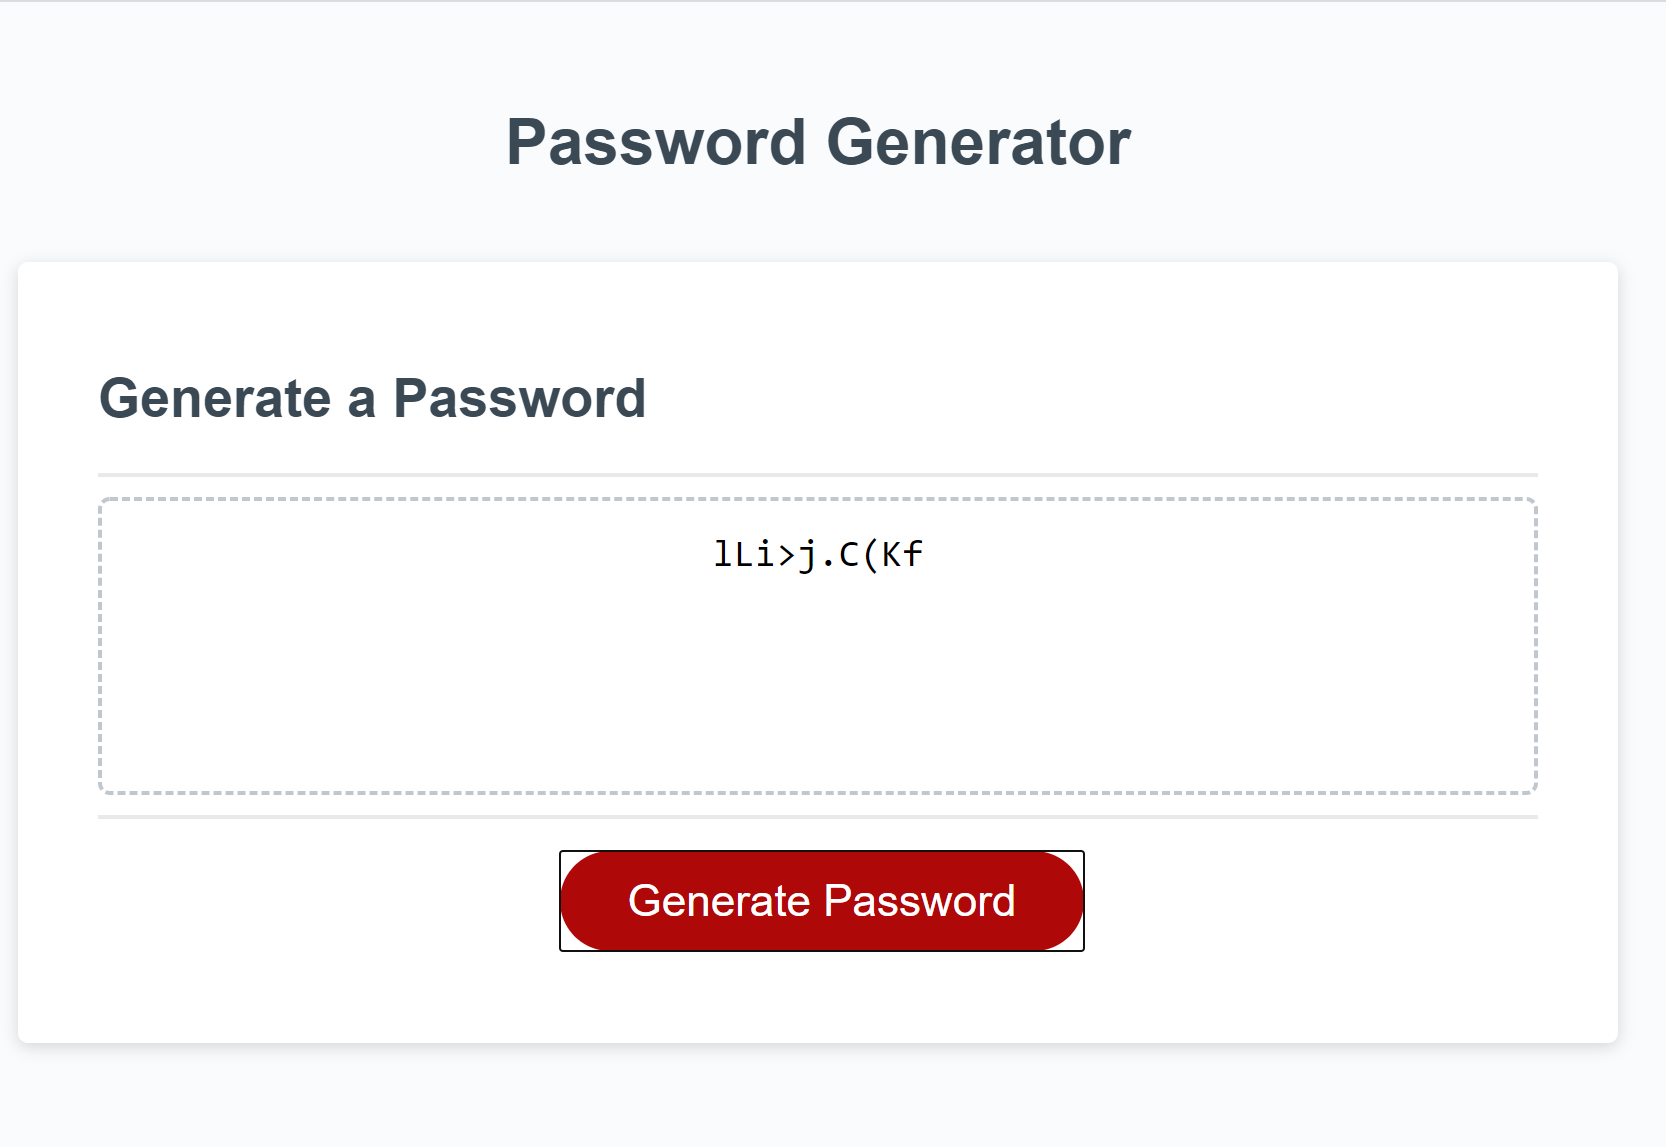This screenshot has height=1147, width=1666.
Task: Click the divider line below the password box
Action: tap(818, 817)
